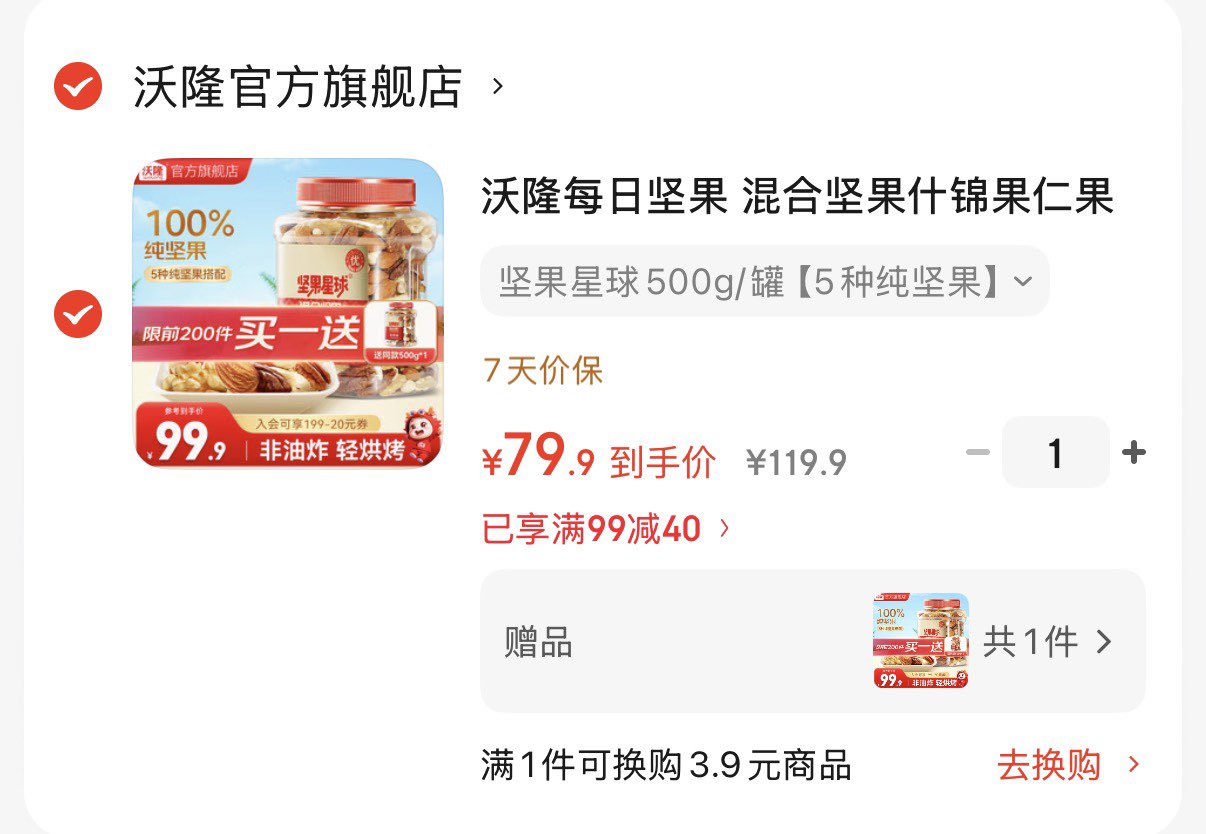Click the arrow beside 去换购
This screenshot has height=834, width=1206.
pyautogui.click(x=1133, y=766)
